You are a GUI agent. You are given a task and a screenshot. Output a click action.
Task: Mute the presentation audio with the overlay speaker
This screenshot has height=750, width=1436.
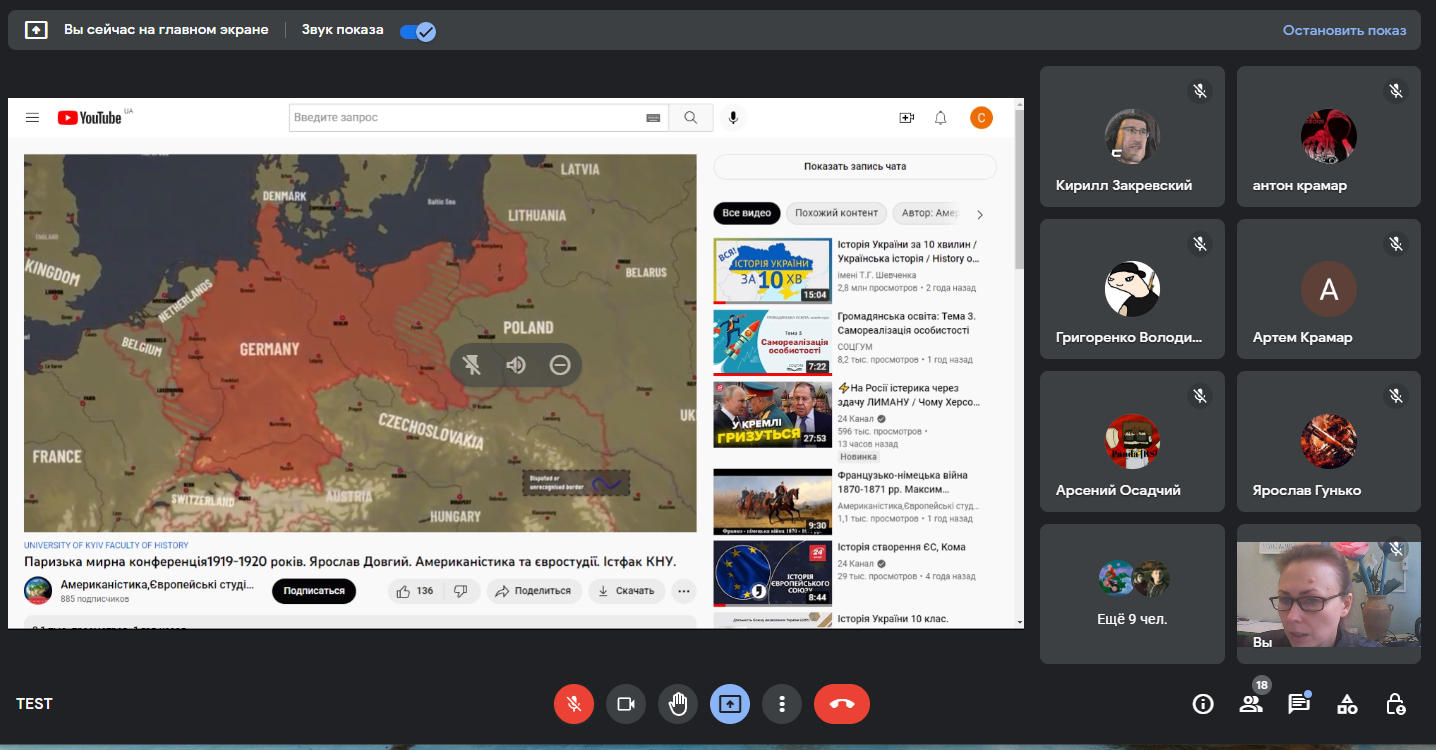516,365
